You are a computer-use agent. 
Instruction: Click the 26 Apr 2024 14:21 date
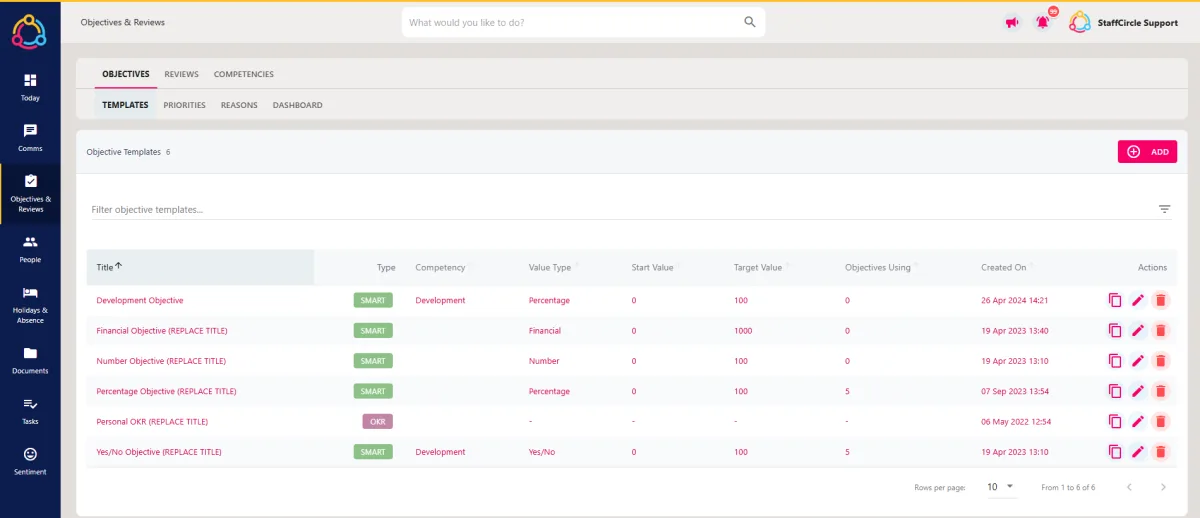(1014, 300)
